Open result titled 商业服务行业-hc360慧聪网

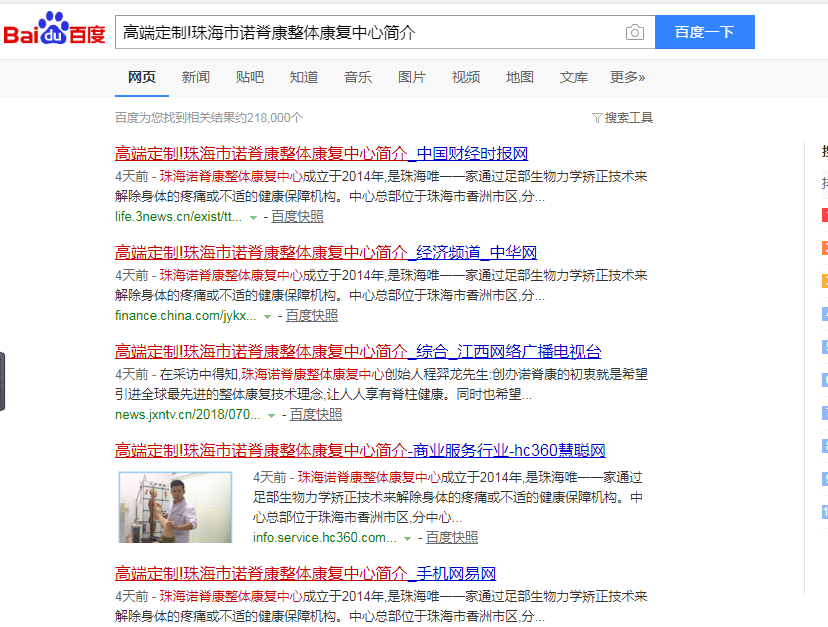[x=360, y=451]
